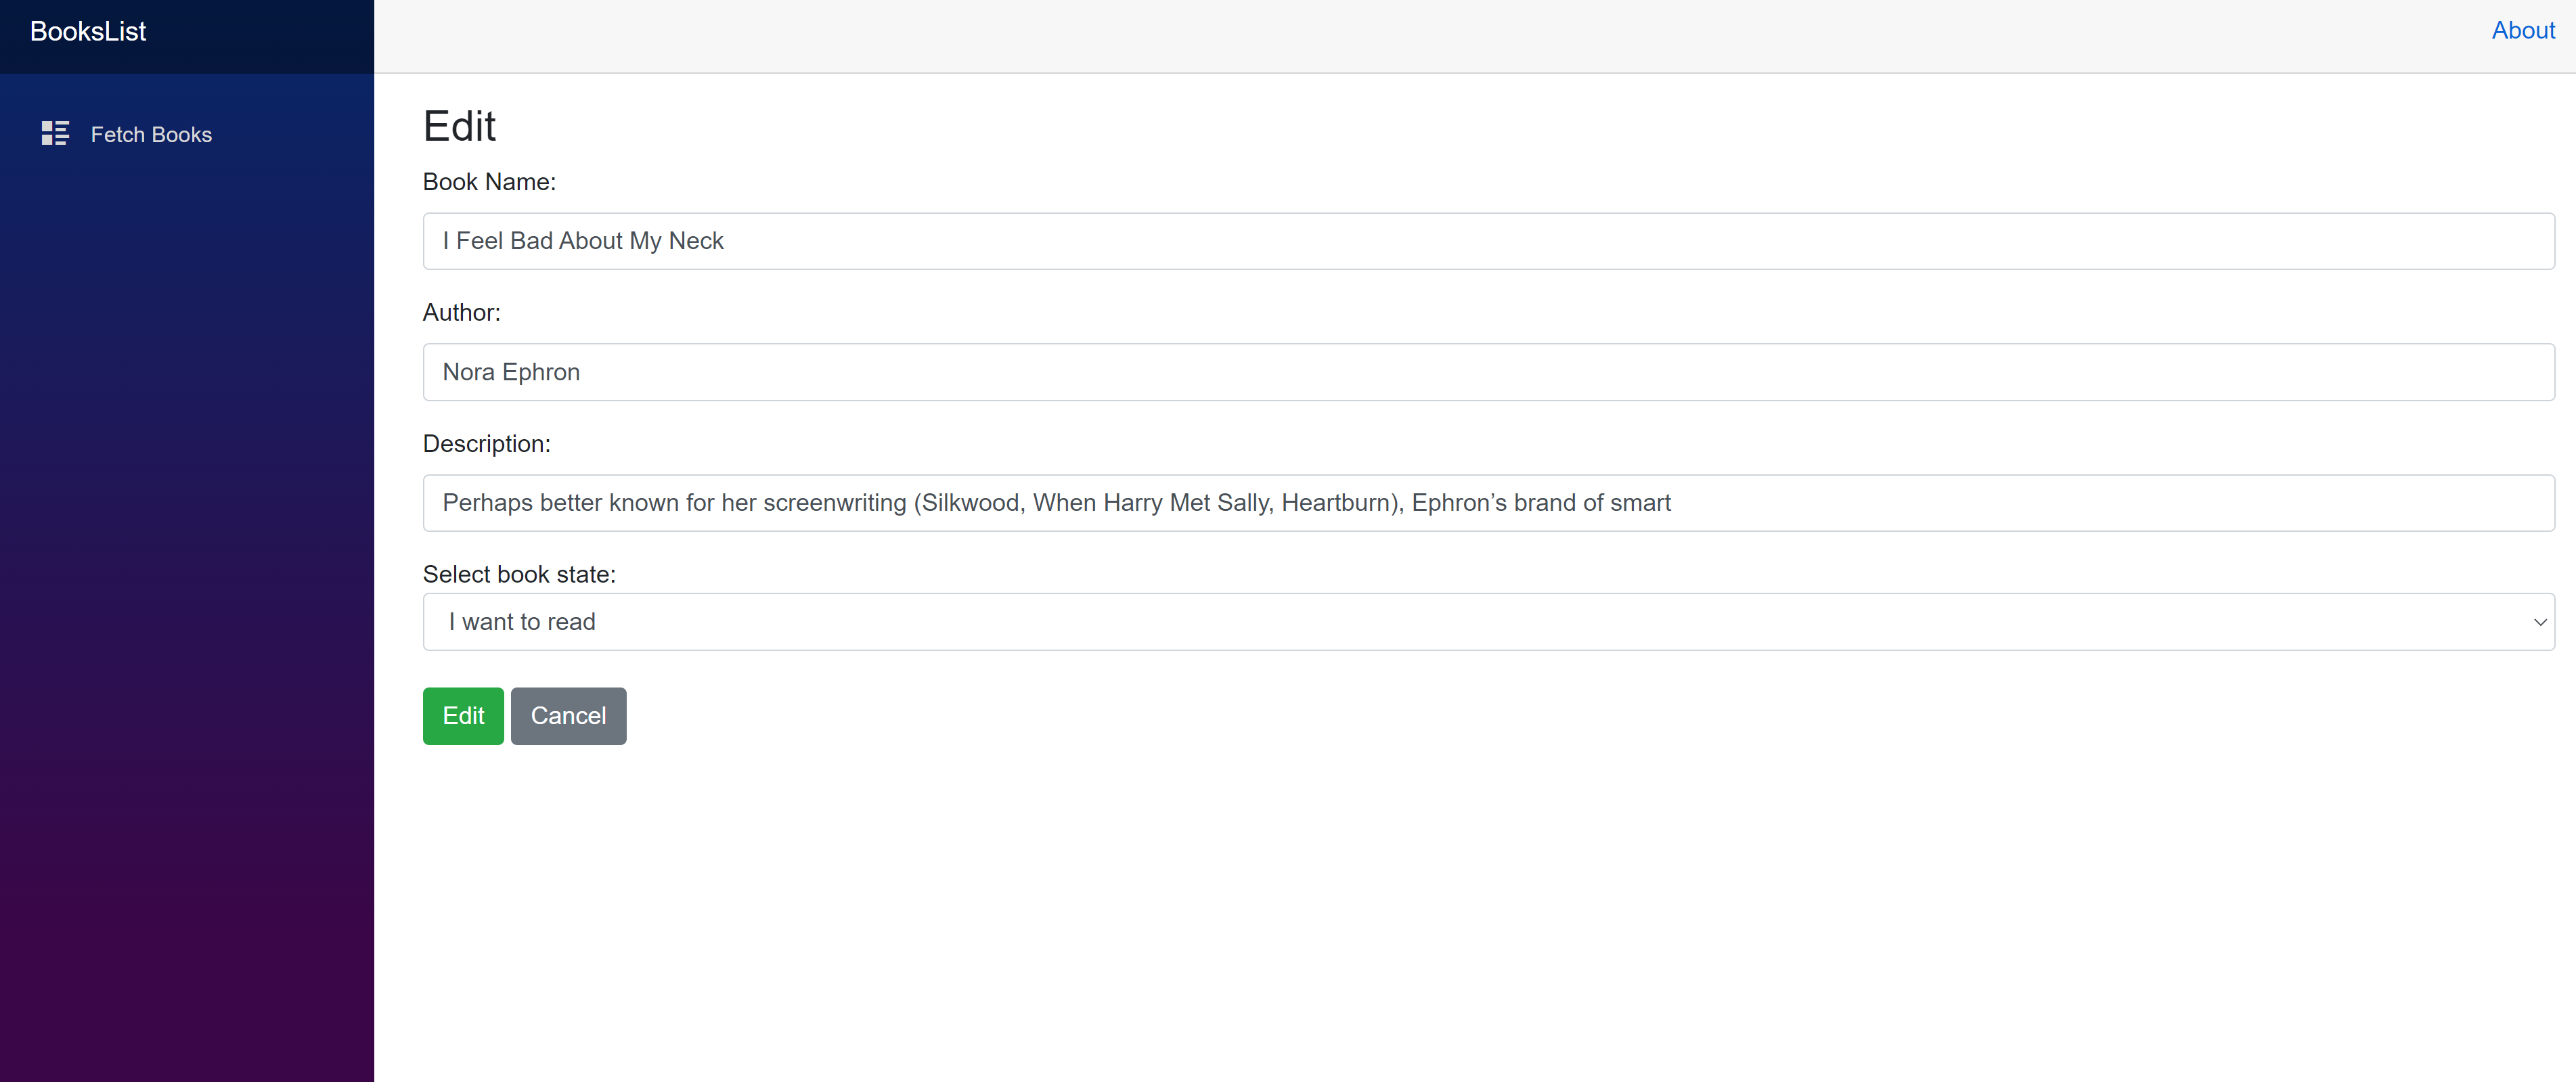
Task: Open the Fetch Books sidebar menu item
Action: (151, 135)
